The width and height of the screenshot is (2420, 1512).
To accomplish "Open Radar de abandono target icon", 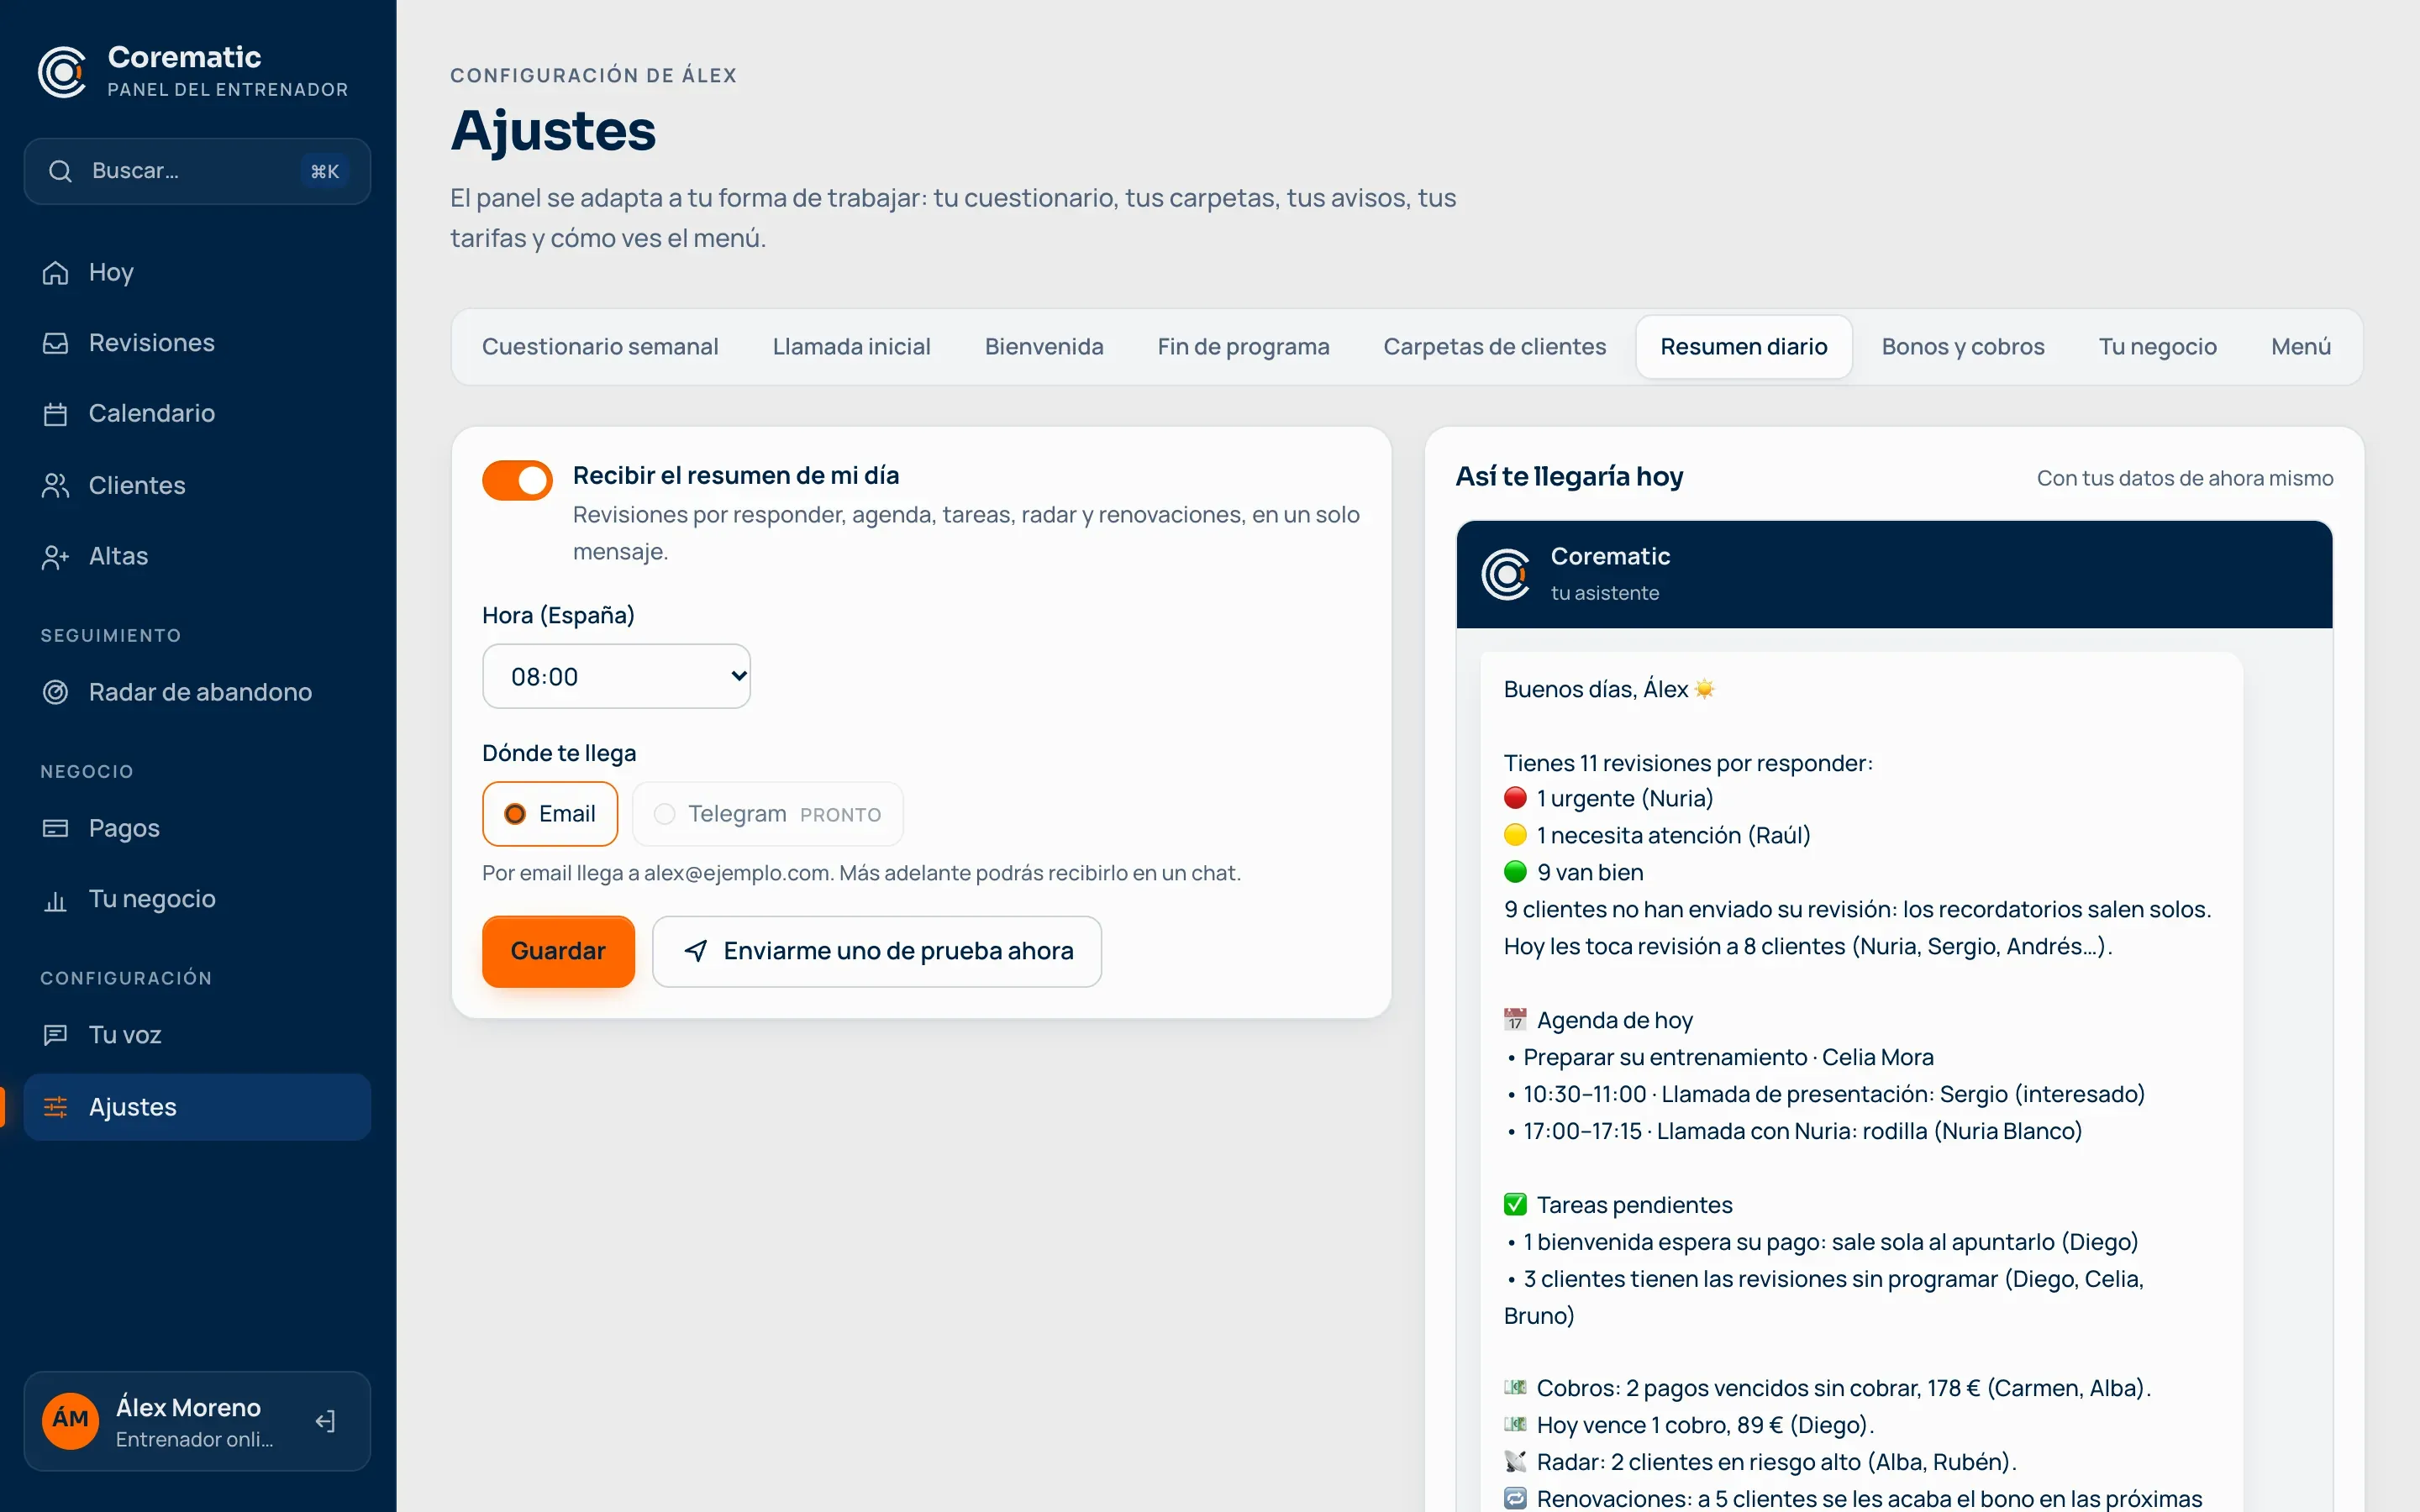I will point(55,692).
